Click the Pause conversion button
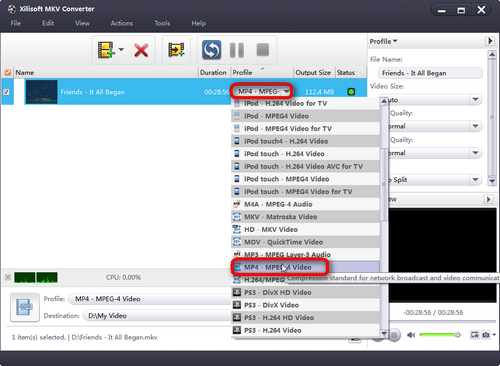500x366 pixels. 237,50
